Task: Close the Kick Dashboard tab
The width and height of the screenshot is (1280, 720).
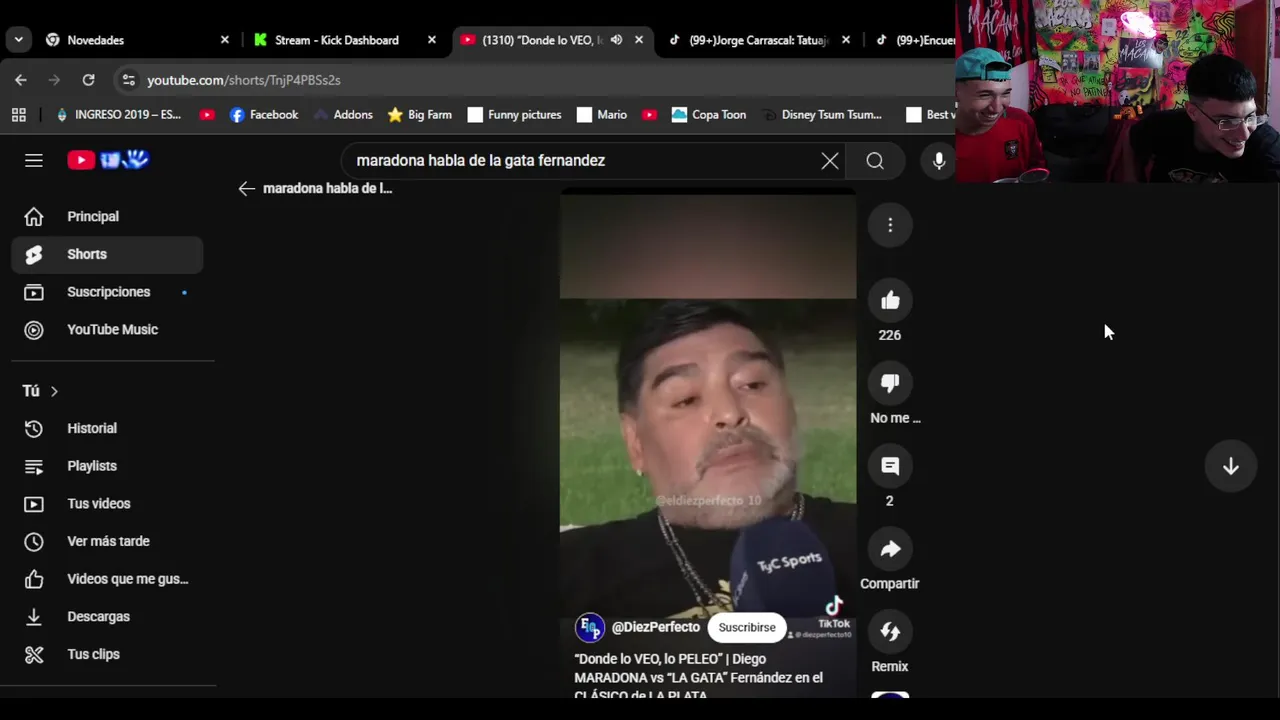Action: point(432,40)
